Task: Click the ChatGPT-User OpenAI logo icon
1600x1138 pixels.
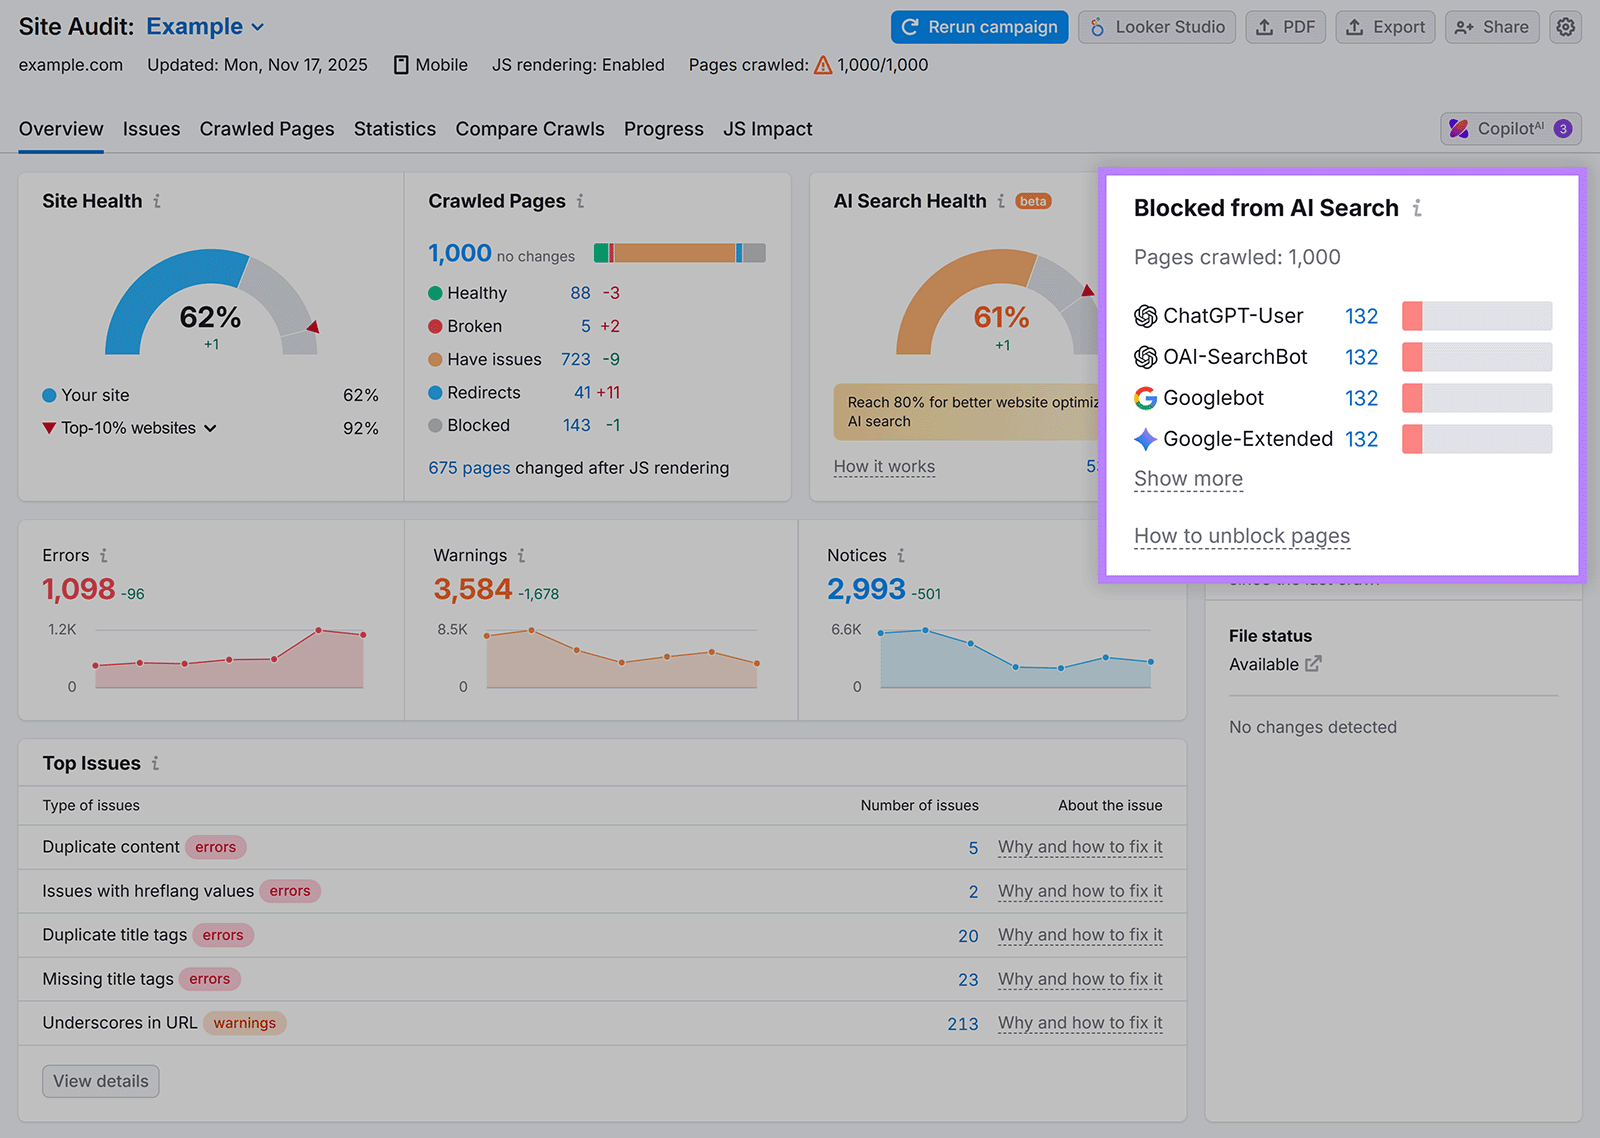Action: click(x=1144, y=316)
